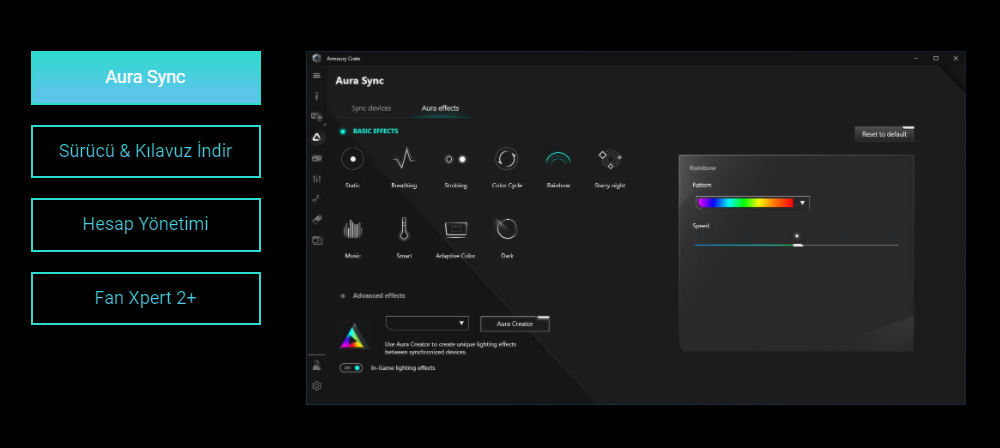Viewport: 1000px width, 448px height.
Task: Click the 'Use Aura Creator to create' description
Action: tap(450, 348)
